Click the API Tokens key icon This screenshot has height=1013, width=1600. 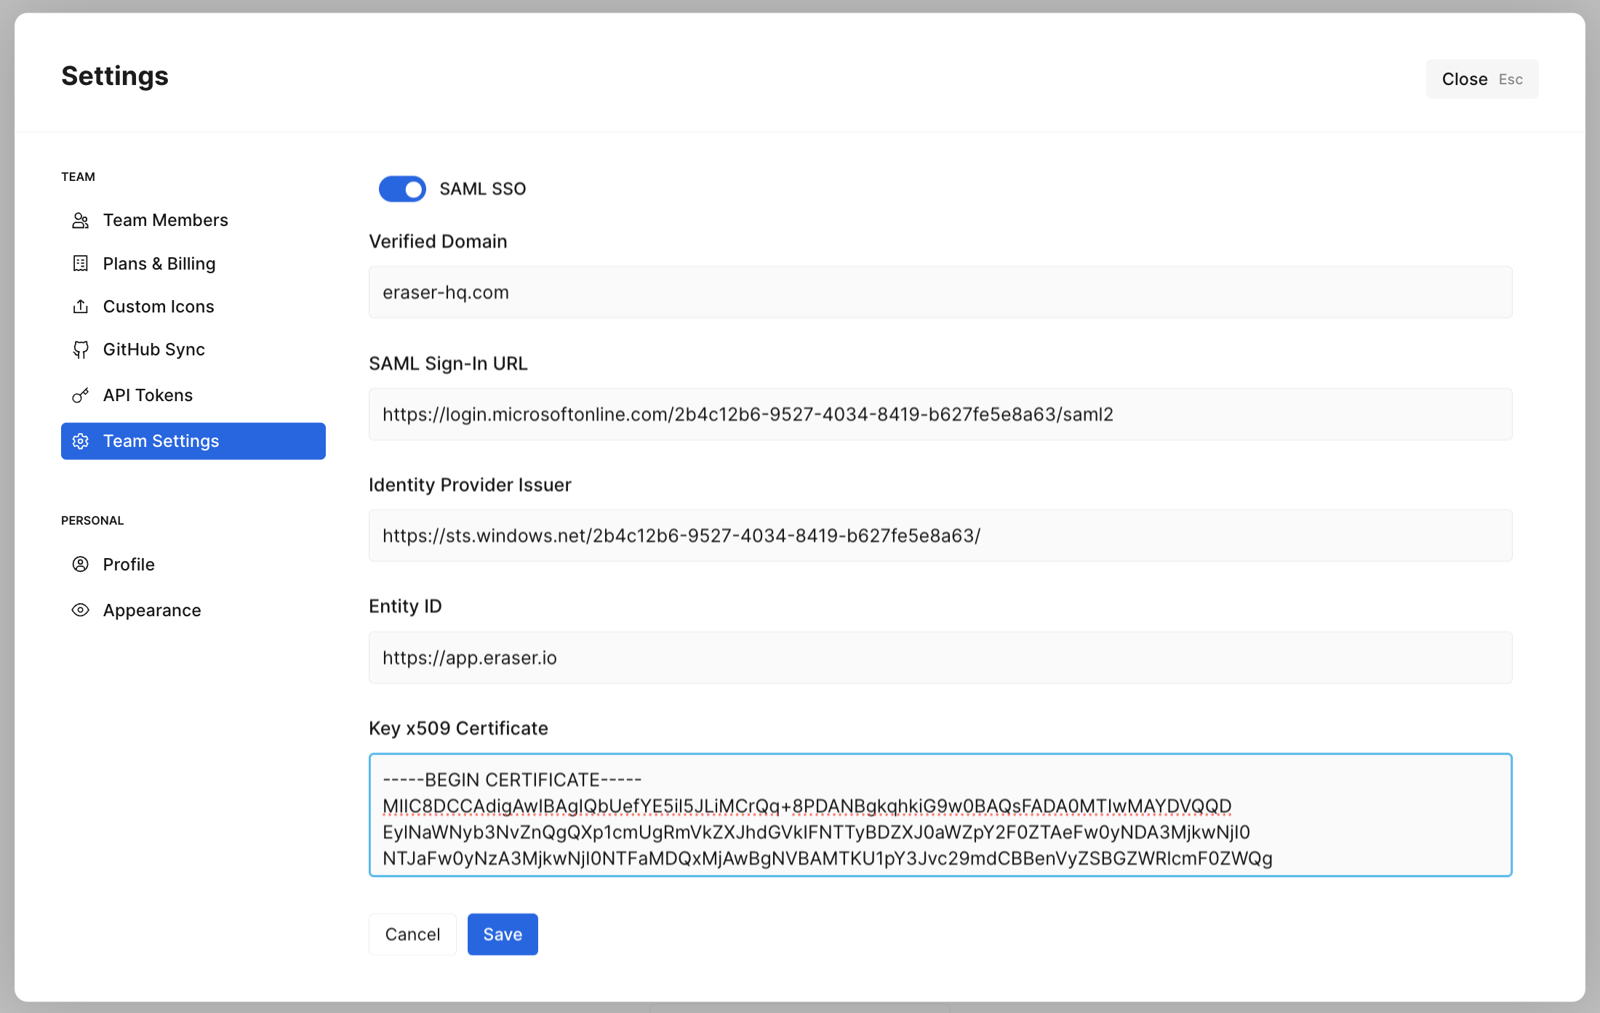click(80, 395)
